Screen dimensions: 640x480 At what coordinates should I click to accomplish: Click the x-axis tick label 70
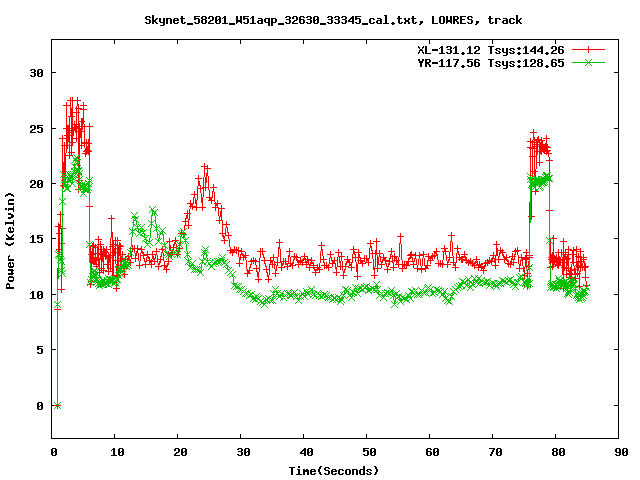[495, 452]
